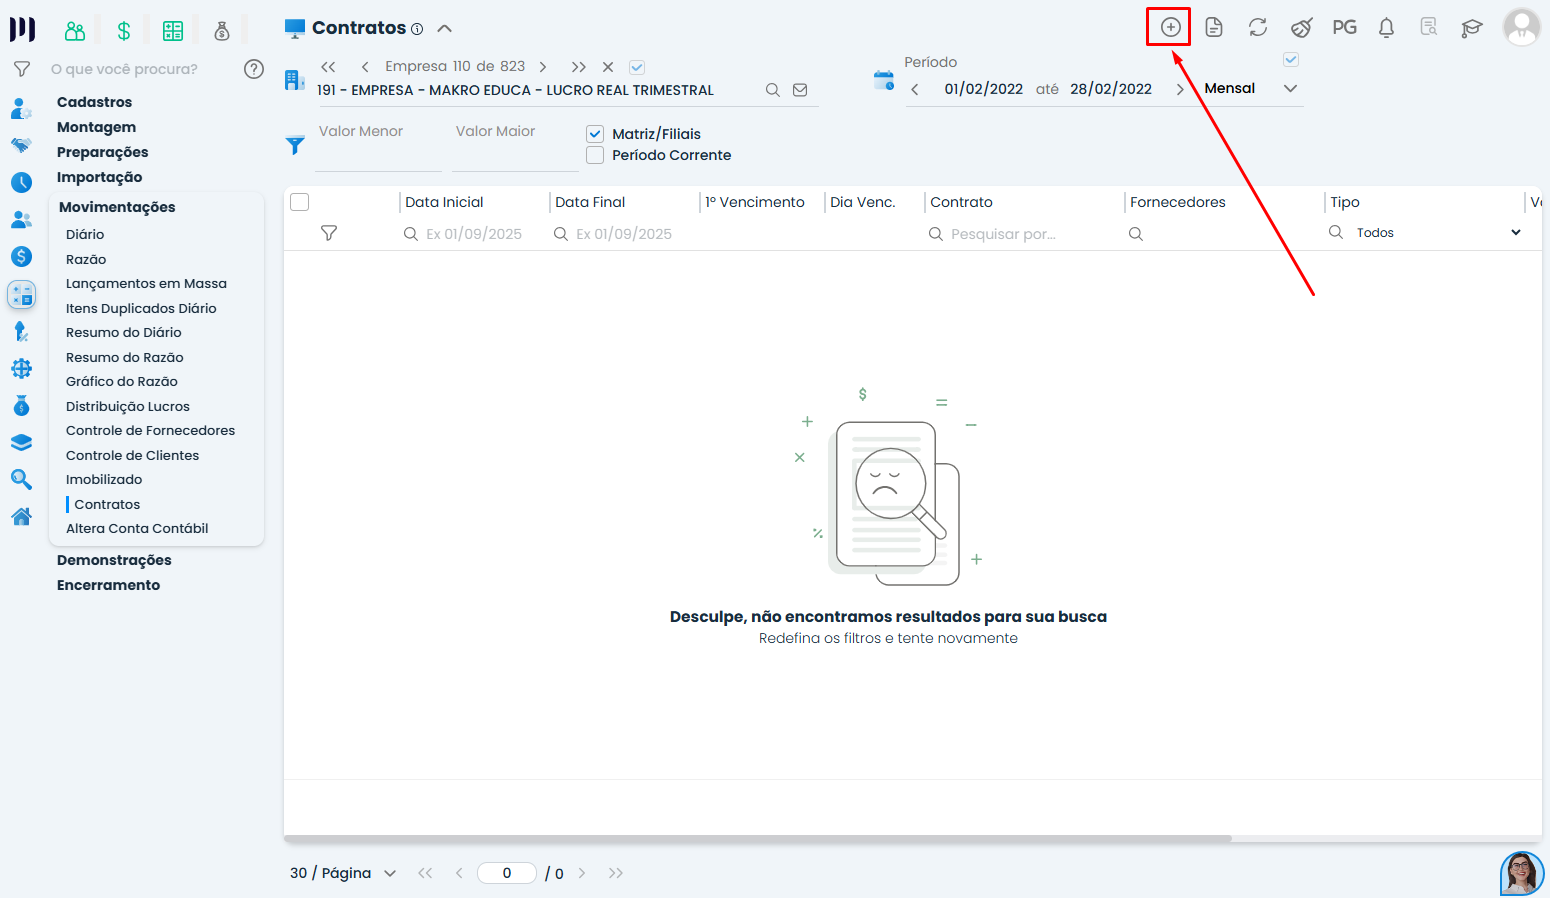Click the handshake icon in left sidebar
Screen dimensions: 1550x898
tap(21, 145)
